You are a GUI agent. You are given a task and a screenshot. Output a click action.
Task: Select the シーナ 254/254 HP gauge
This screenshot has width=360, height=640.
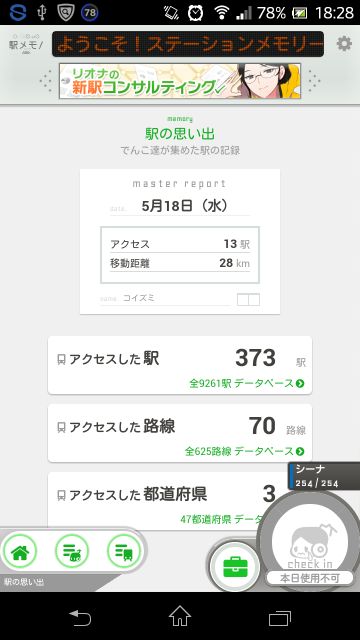324,476
